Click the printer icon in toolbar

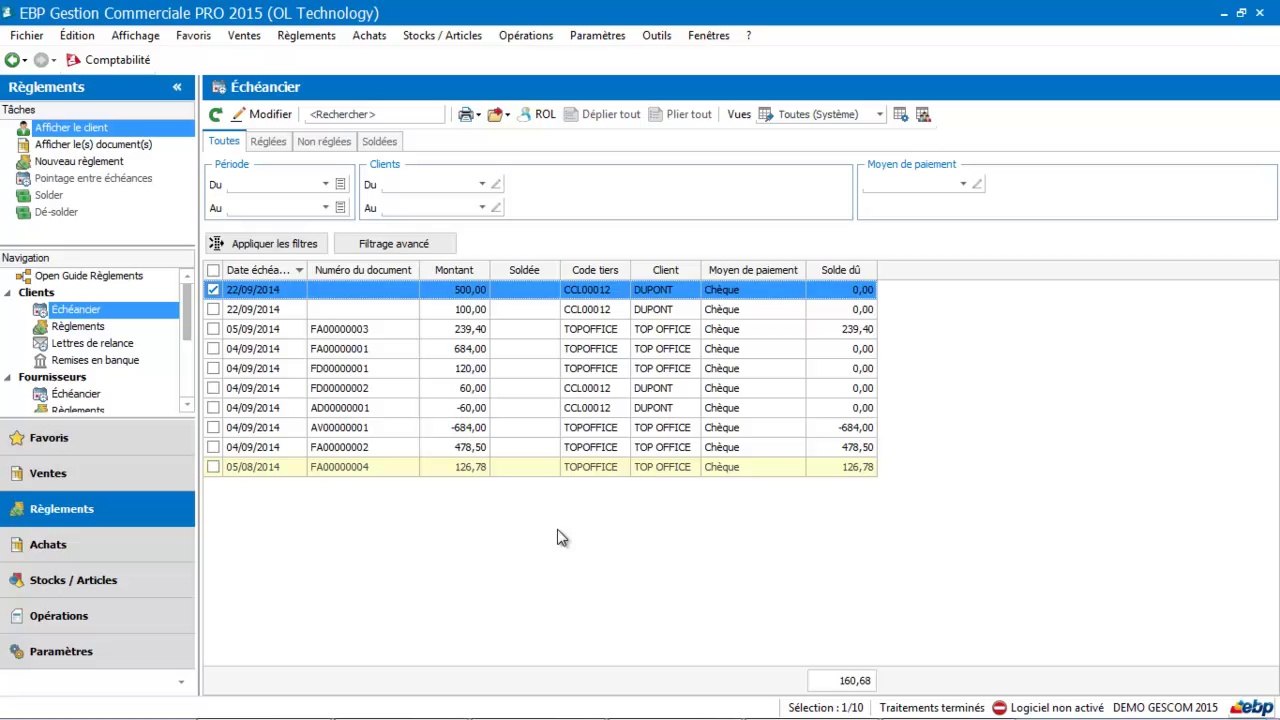pos(465,114)
